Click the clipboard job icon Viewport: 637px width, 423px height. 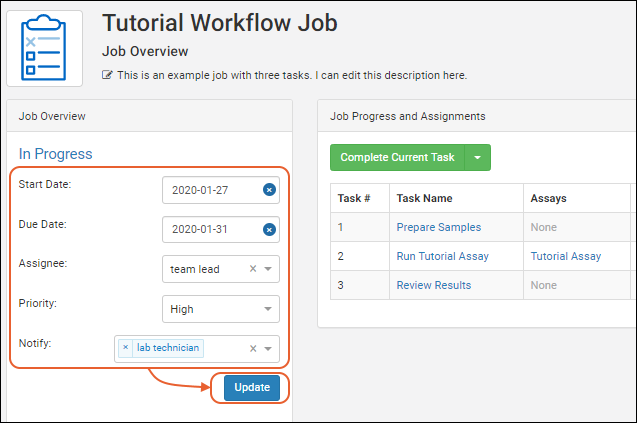(44, 47)
